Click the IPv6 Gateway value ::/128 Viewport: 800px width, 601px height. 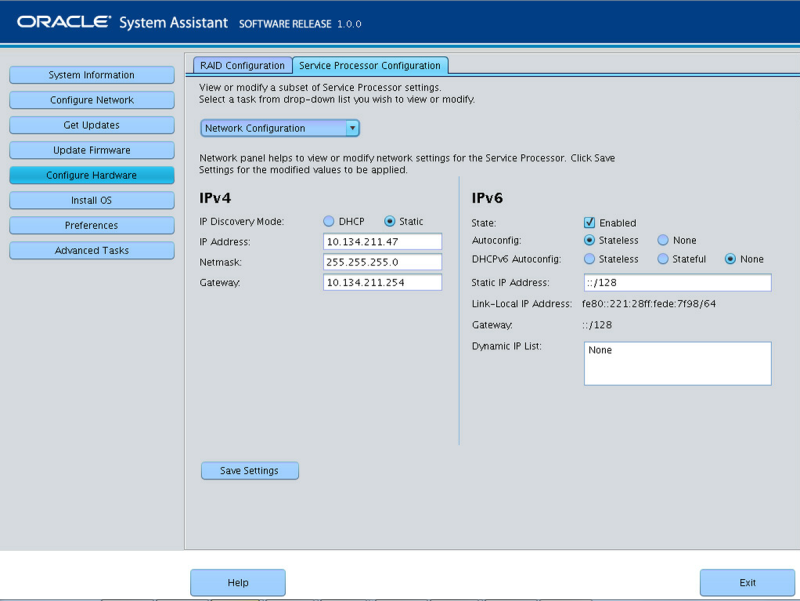point(597,324)
